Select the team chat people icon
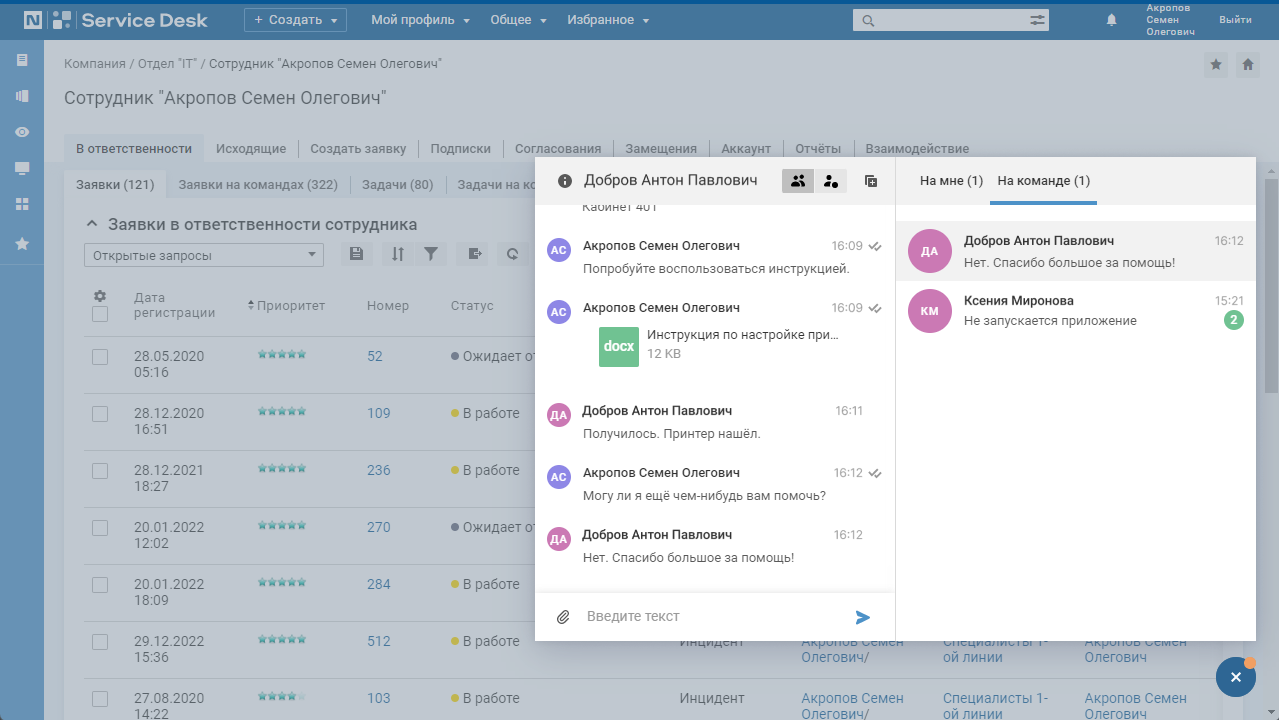This screenshot has width=1279, height=720. 798,181
